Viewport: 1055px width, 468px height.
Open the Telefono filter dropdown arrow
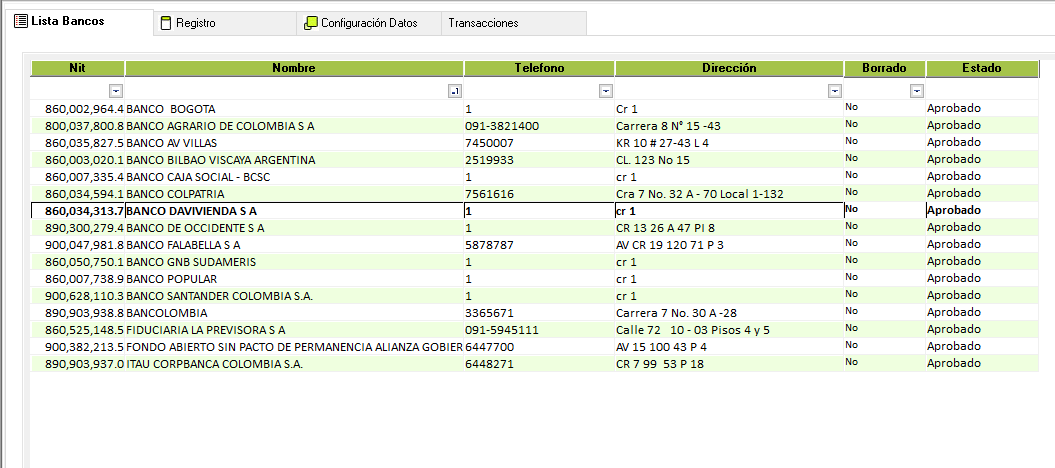point(605,91)
